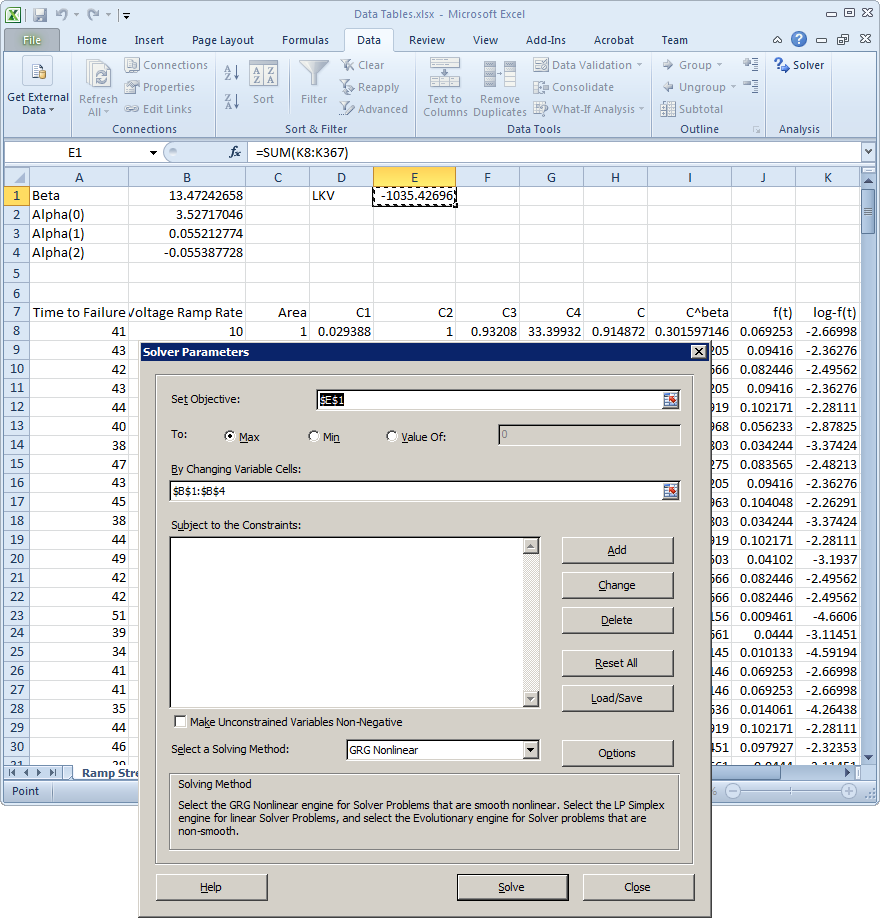
Task: Enable Make Unconstrained Variables Non-Negative checkbox
Action: pos(181,722)
